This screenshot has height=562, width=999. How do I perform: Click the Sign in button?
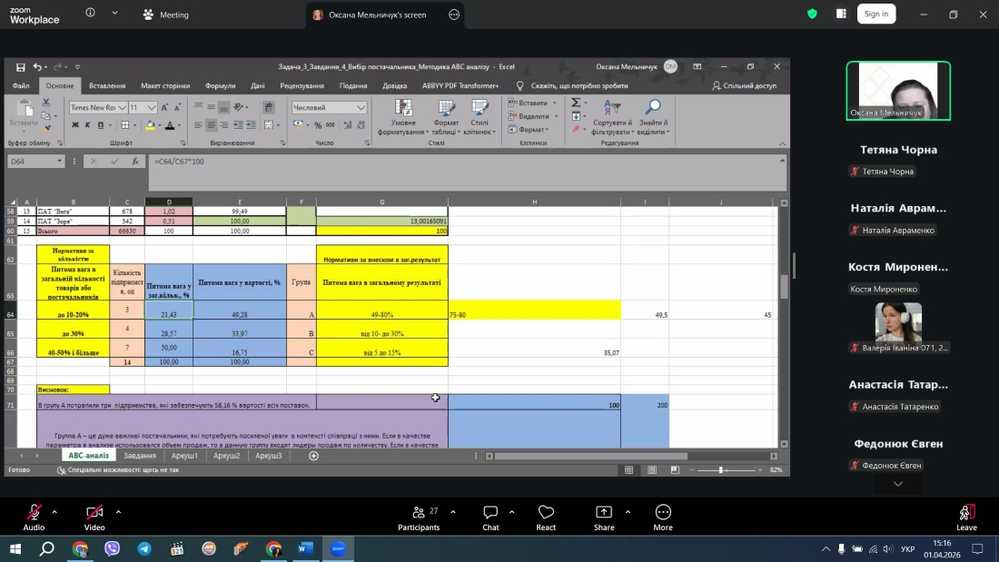coord(876,14)
